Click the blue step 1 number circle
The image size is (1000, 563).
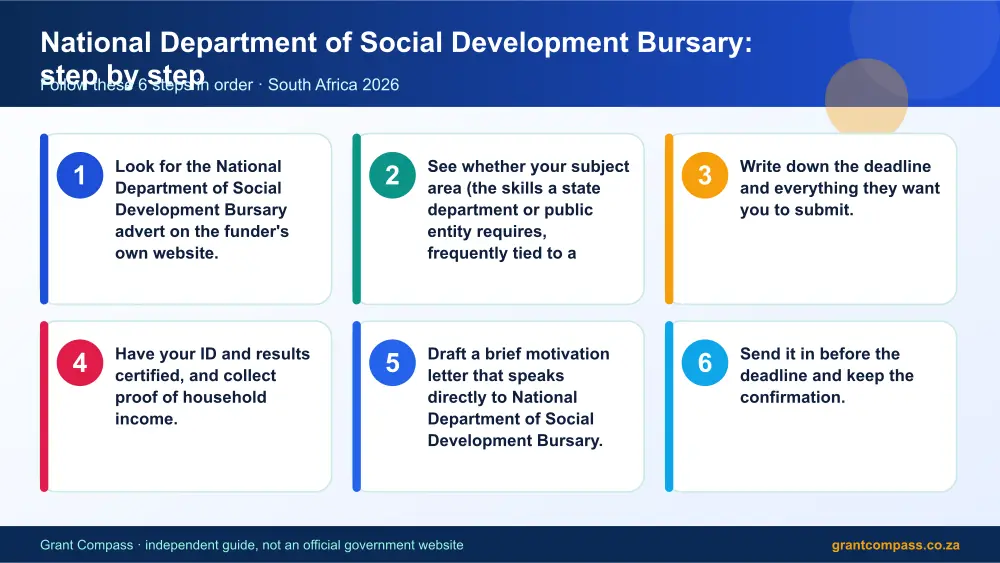point(80,175)
